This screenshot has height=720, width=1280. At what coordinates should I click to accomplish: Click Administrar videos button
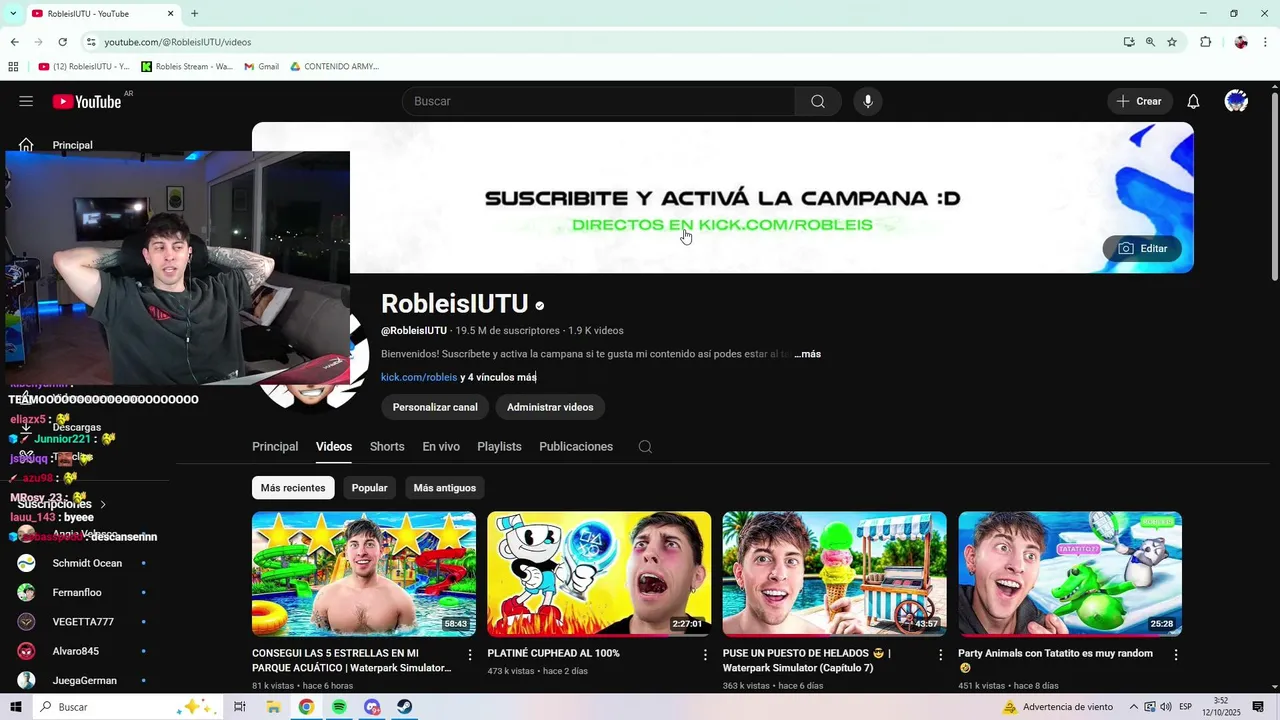tap(550, 407)
